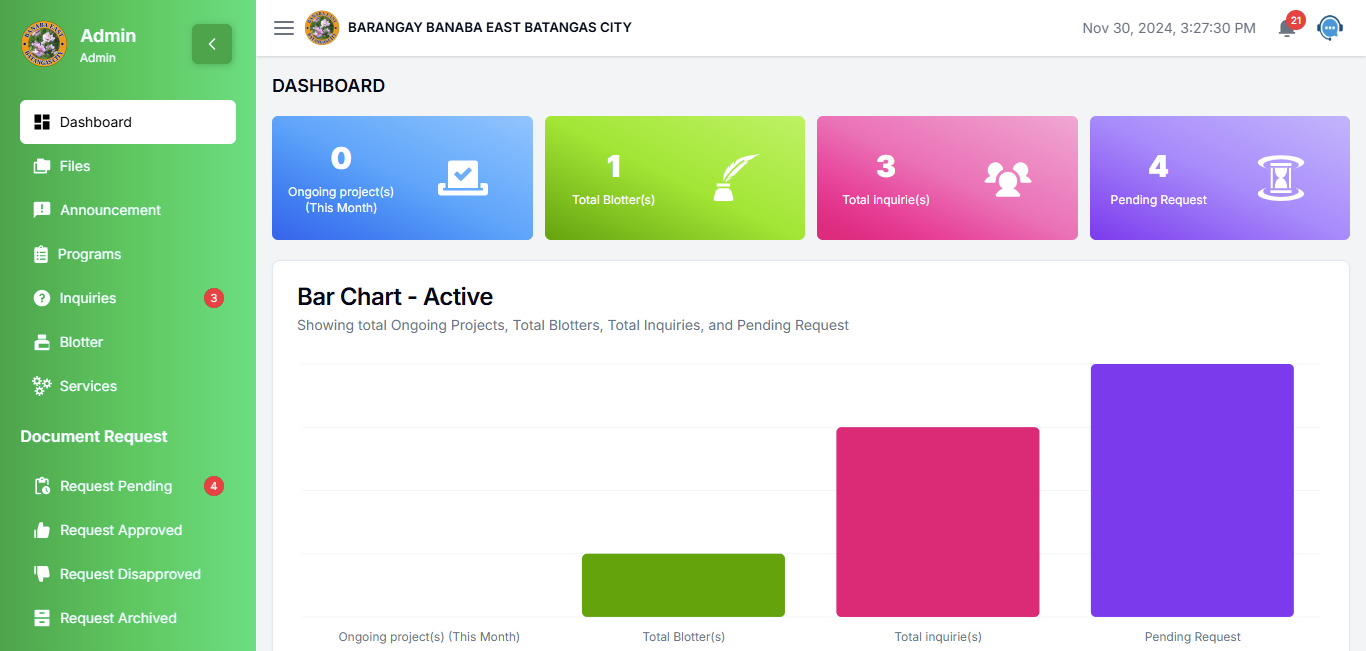The width and height of the screenshot is (1366, 651).
Task: Click the Total Blotter(s) green bar in chart
Action: tap(683, 585)
